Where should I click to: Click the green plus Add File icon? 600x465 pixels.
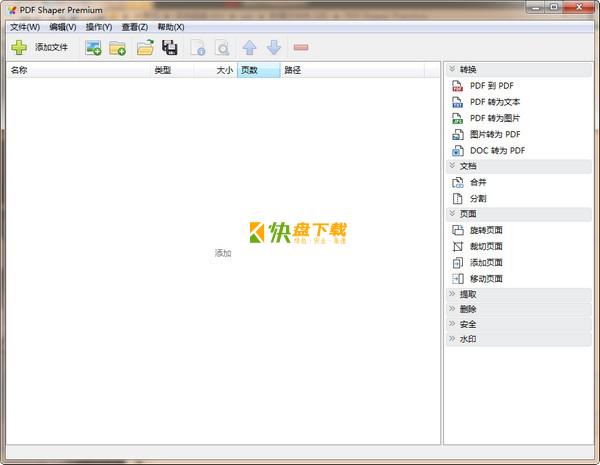[19, 47]
